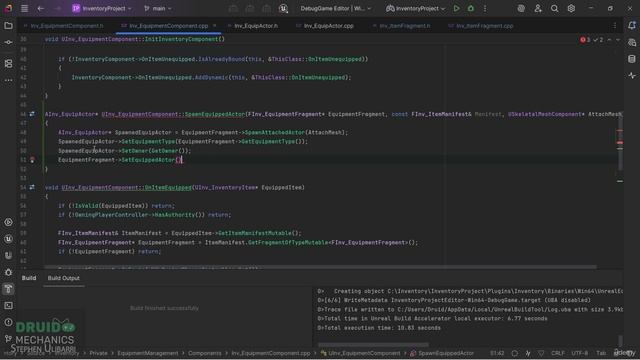The image size is (640, 360).
Task: Open IDE settings gear
Action: pyautogui.click(x=571, y=8)
